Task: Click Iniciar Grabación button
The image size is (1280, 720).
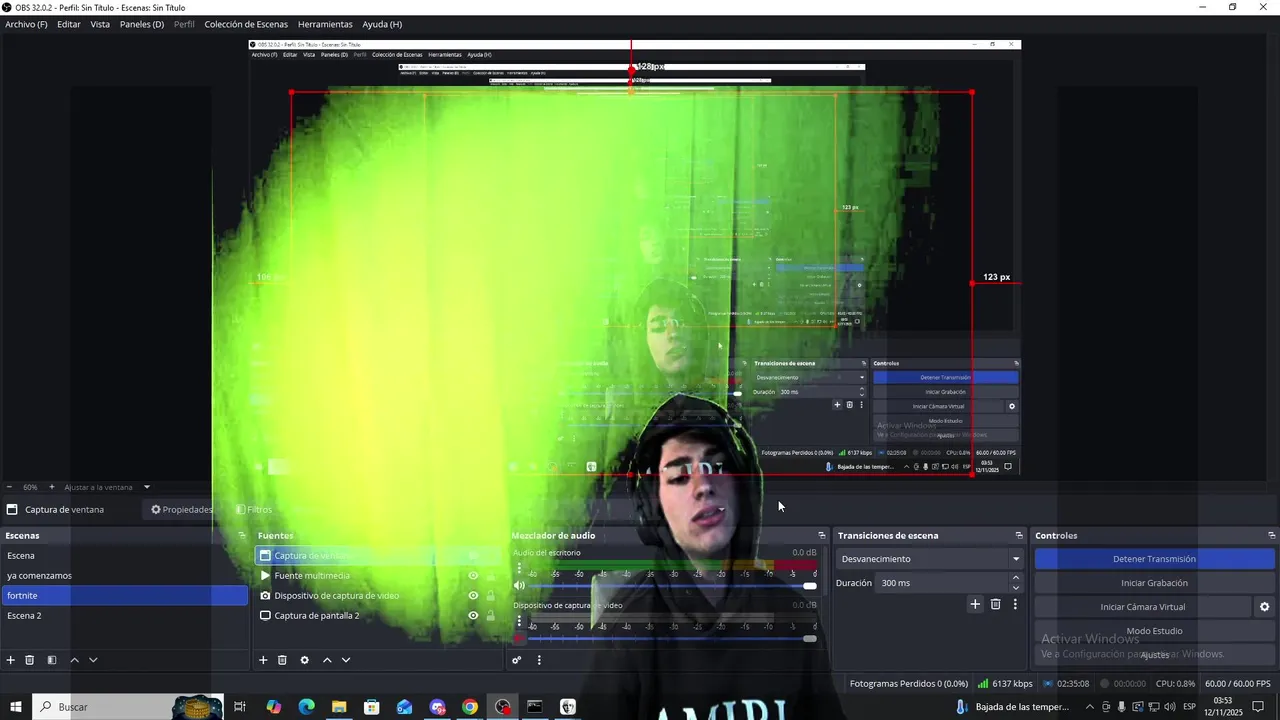Action: 1154,583
